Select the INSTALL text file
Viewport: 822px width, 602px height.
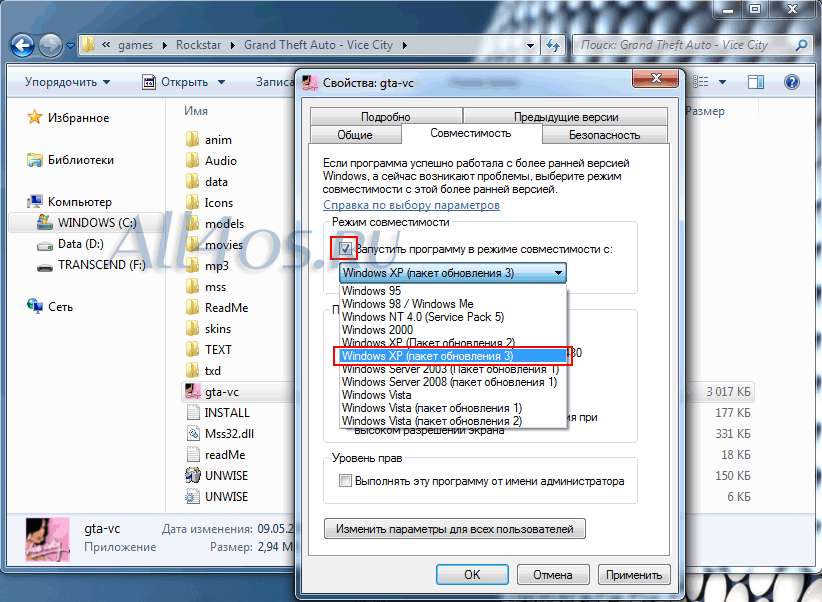(218, 413)
